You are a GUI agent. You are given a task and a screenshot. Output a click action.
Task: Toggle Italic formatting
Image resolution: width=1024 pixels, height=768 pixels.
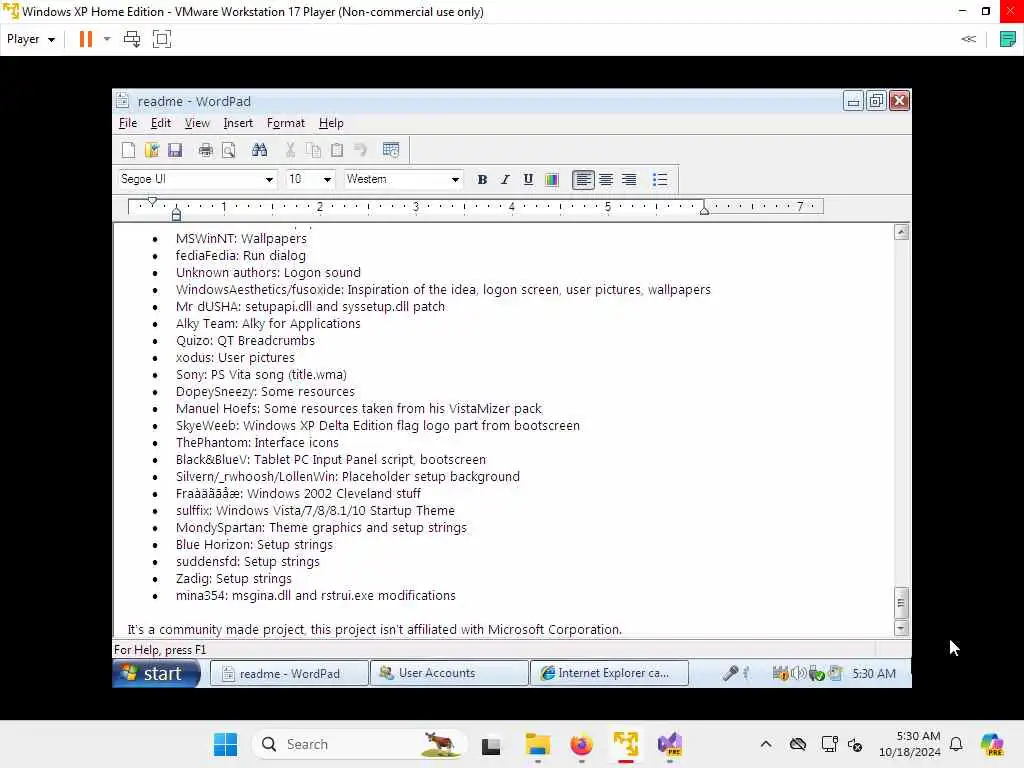[x=505, y=180]
